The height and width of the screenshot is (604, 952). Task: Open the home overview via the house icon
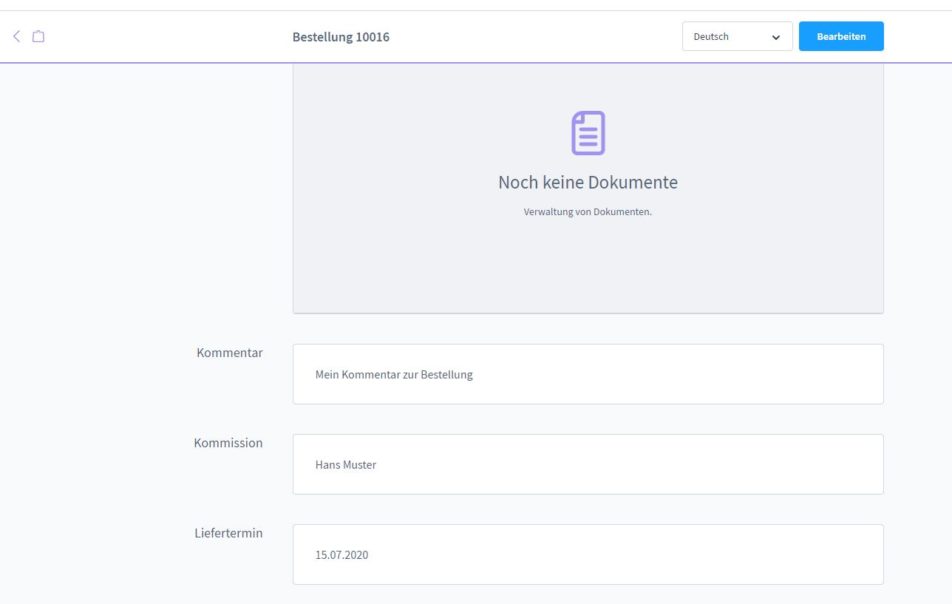coord(36,35)
